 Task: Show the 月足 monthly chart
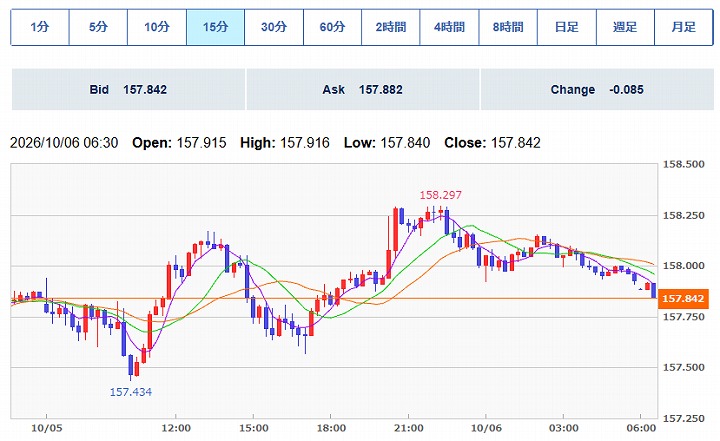[x=684, y=27]
